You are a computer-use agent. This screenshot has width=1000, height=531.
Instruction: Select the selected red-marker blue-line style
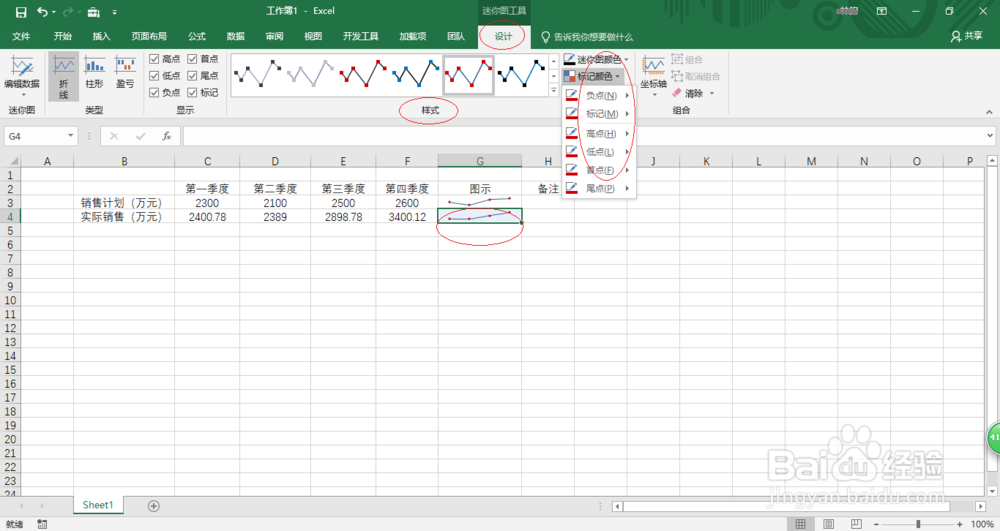(x=469, y=74)
